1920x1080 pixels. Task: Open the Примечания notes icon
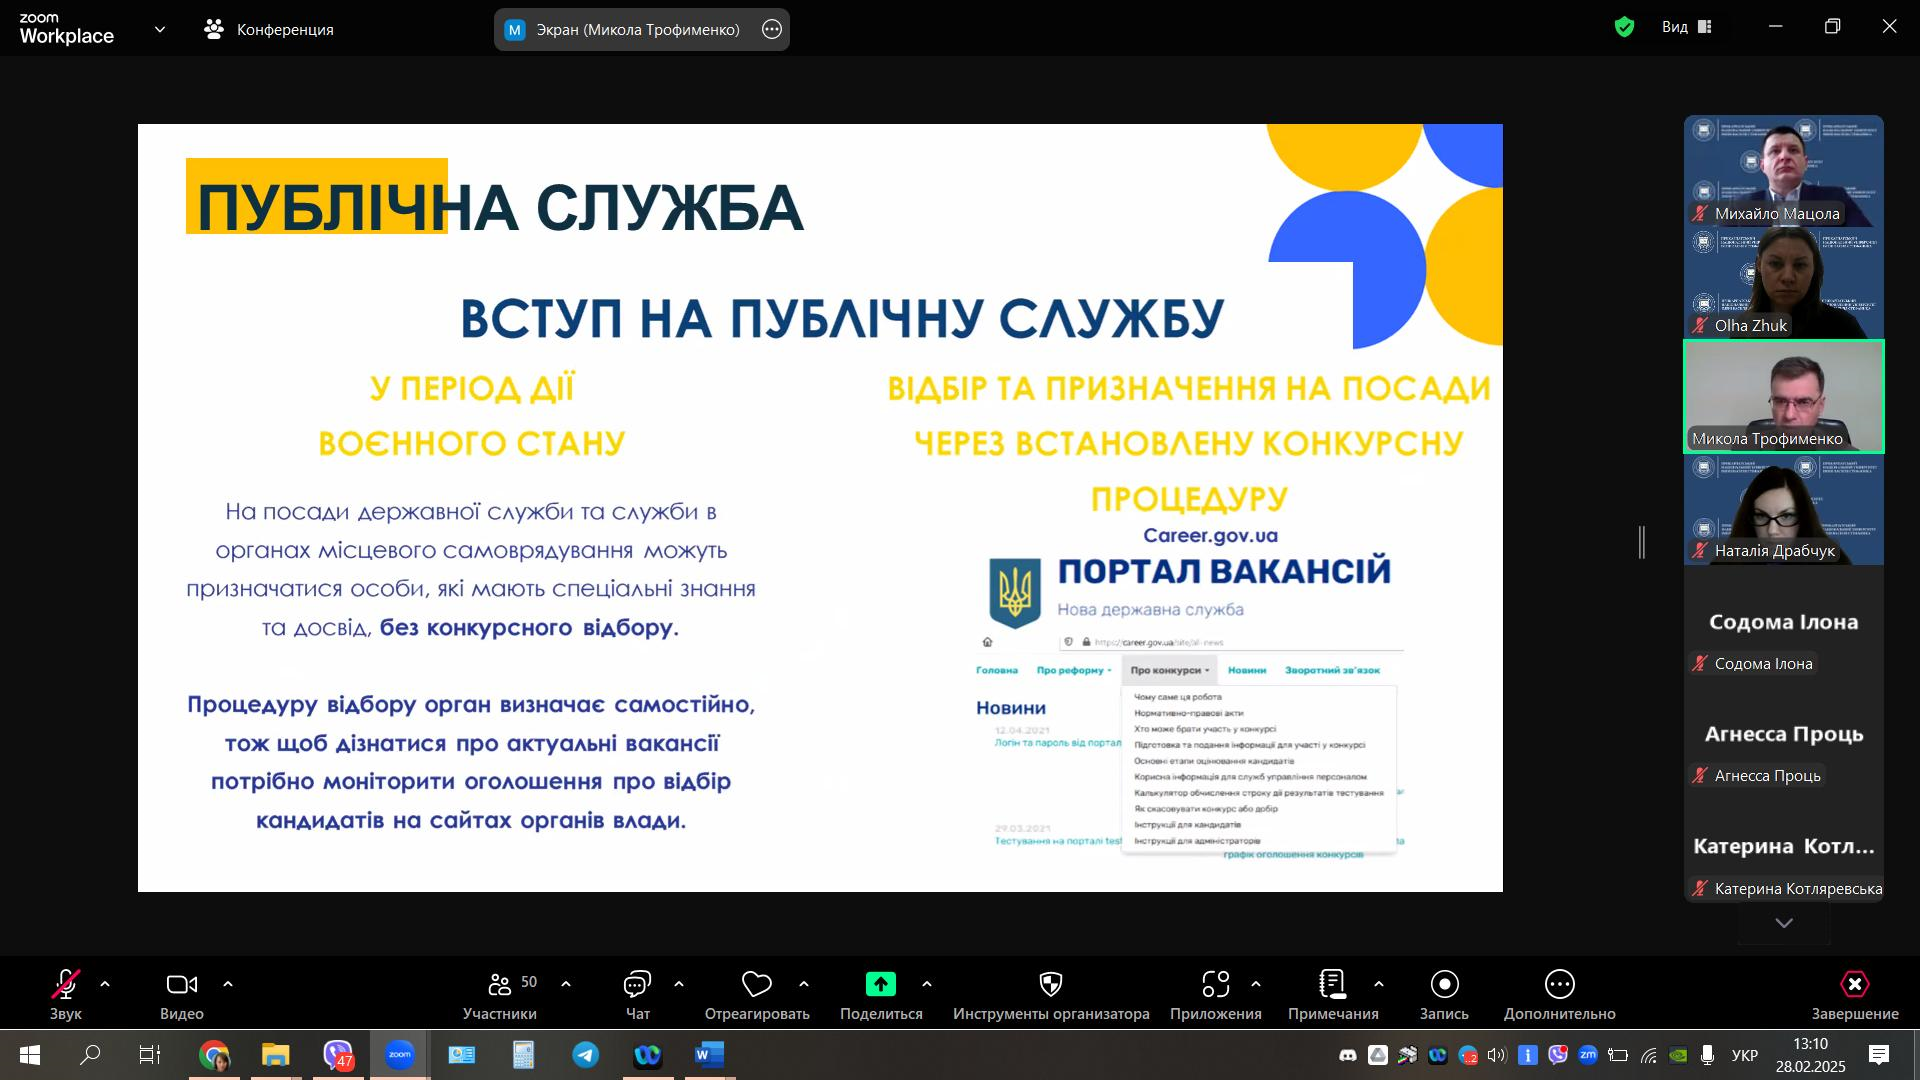click(x=1332, y=986)
